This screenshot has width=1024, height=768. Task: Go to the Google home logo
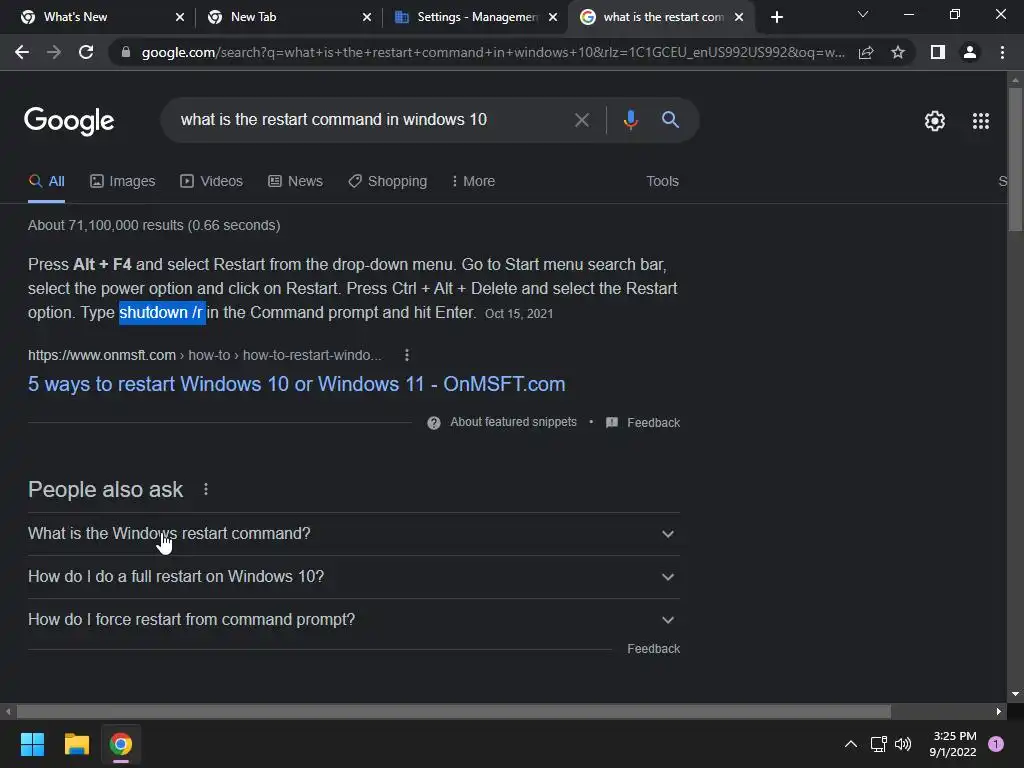click(x=69, y=121)
